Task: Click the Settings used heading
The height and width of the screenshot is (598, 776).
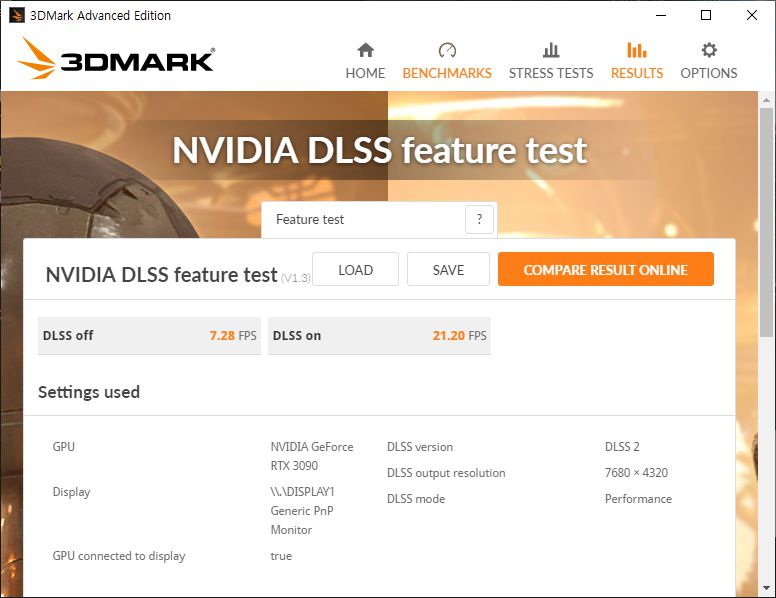Action: (x=89, y=392)
